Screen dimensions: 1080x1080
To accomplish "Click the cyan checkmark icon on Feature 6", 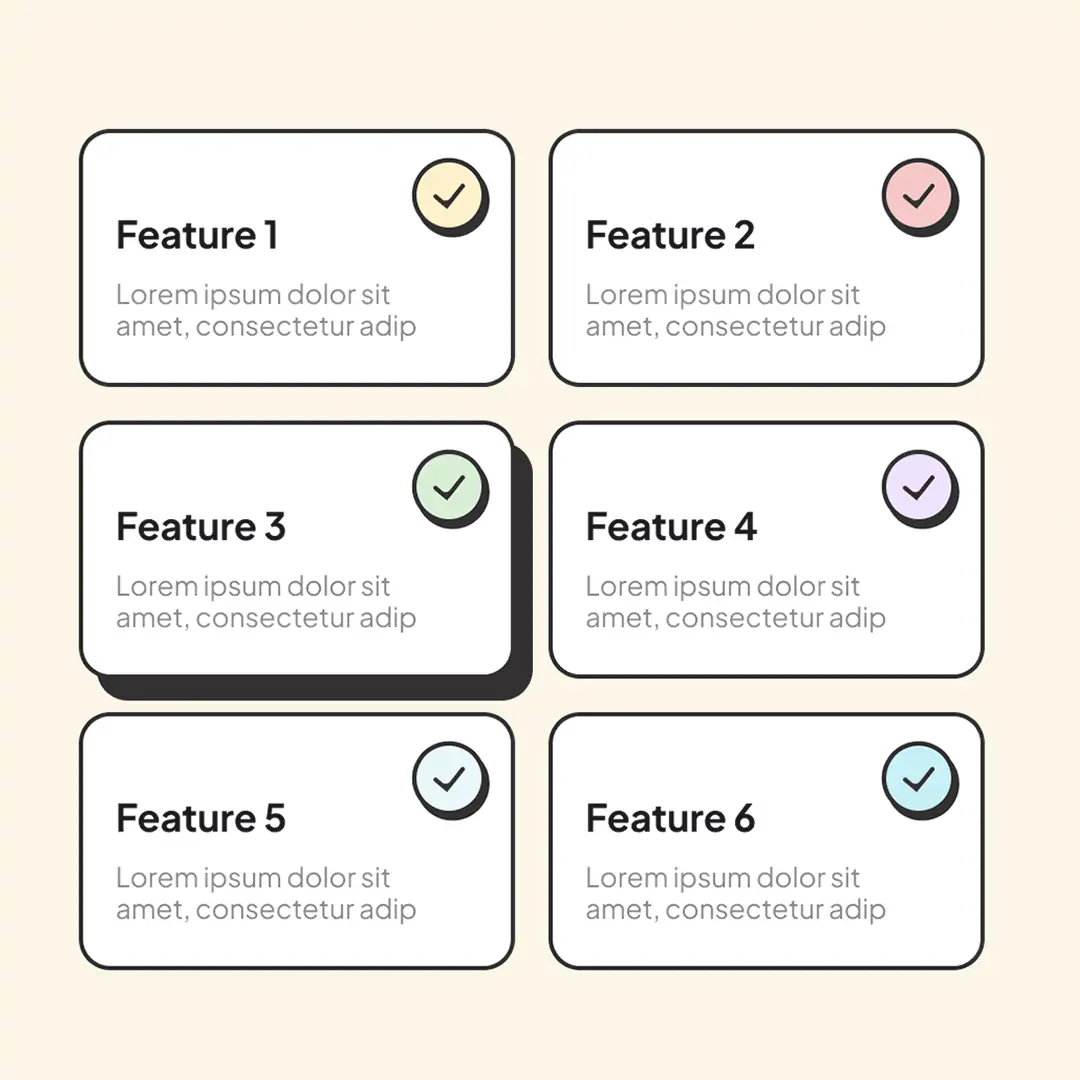I will (x=920, y=779).
